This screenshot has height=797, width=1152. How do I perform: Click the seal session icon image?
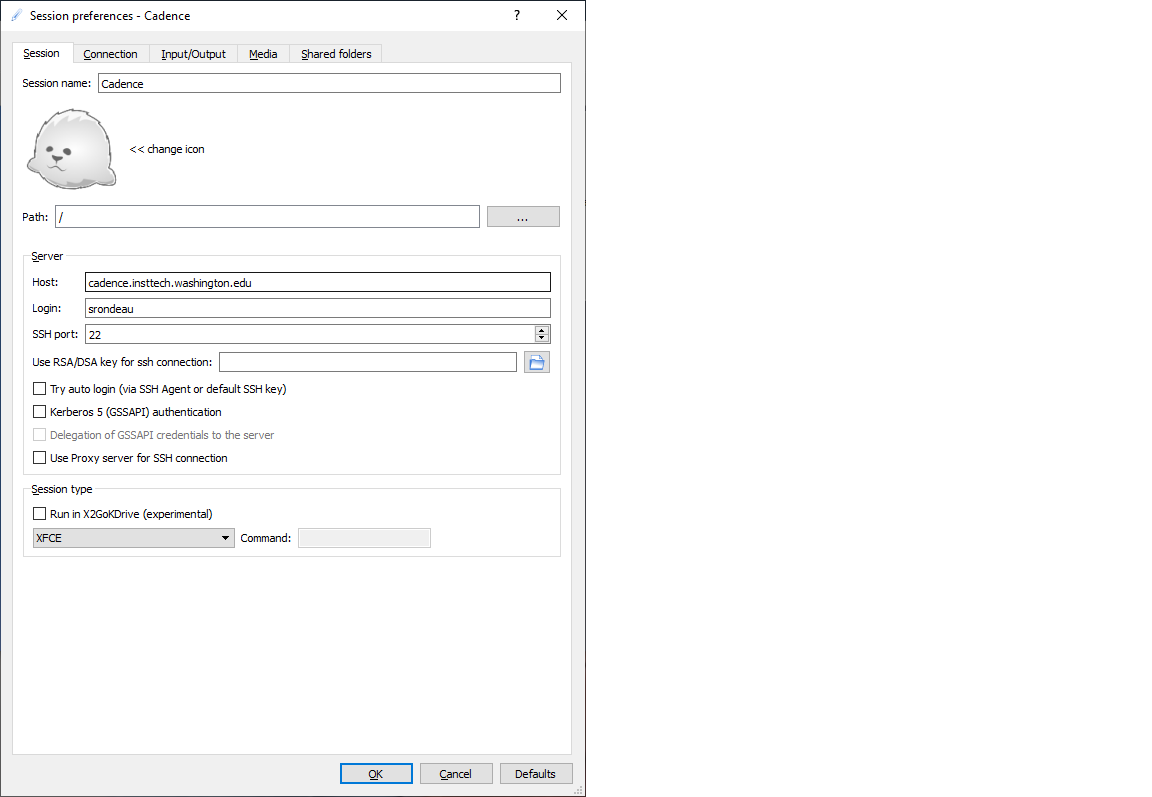coord(71,149)
